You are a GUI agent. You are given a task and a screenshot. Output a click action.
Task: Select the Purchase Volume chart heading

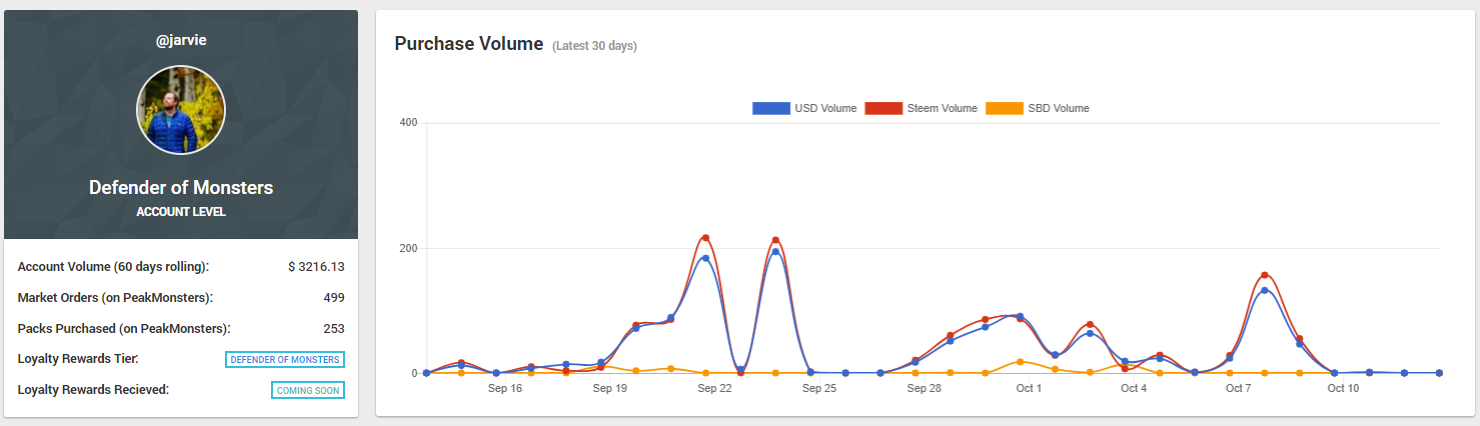click(x=468, y=44)
